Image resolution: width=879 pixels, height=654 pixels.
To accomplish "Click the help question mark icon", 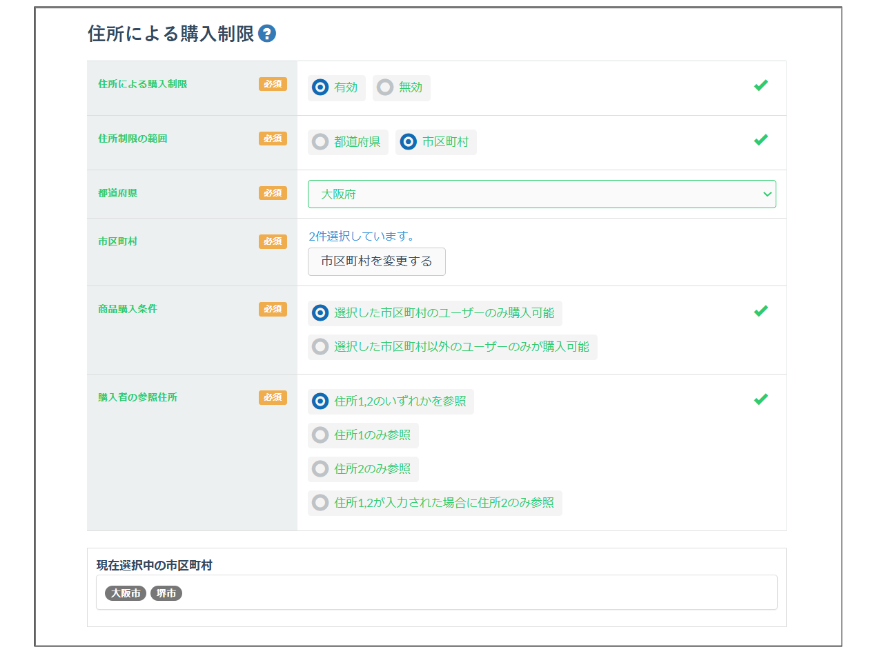I will (267, 33).
